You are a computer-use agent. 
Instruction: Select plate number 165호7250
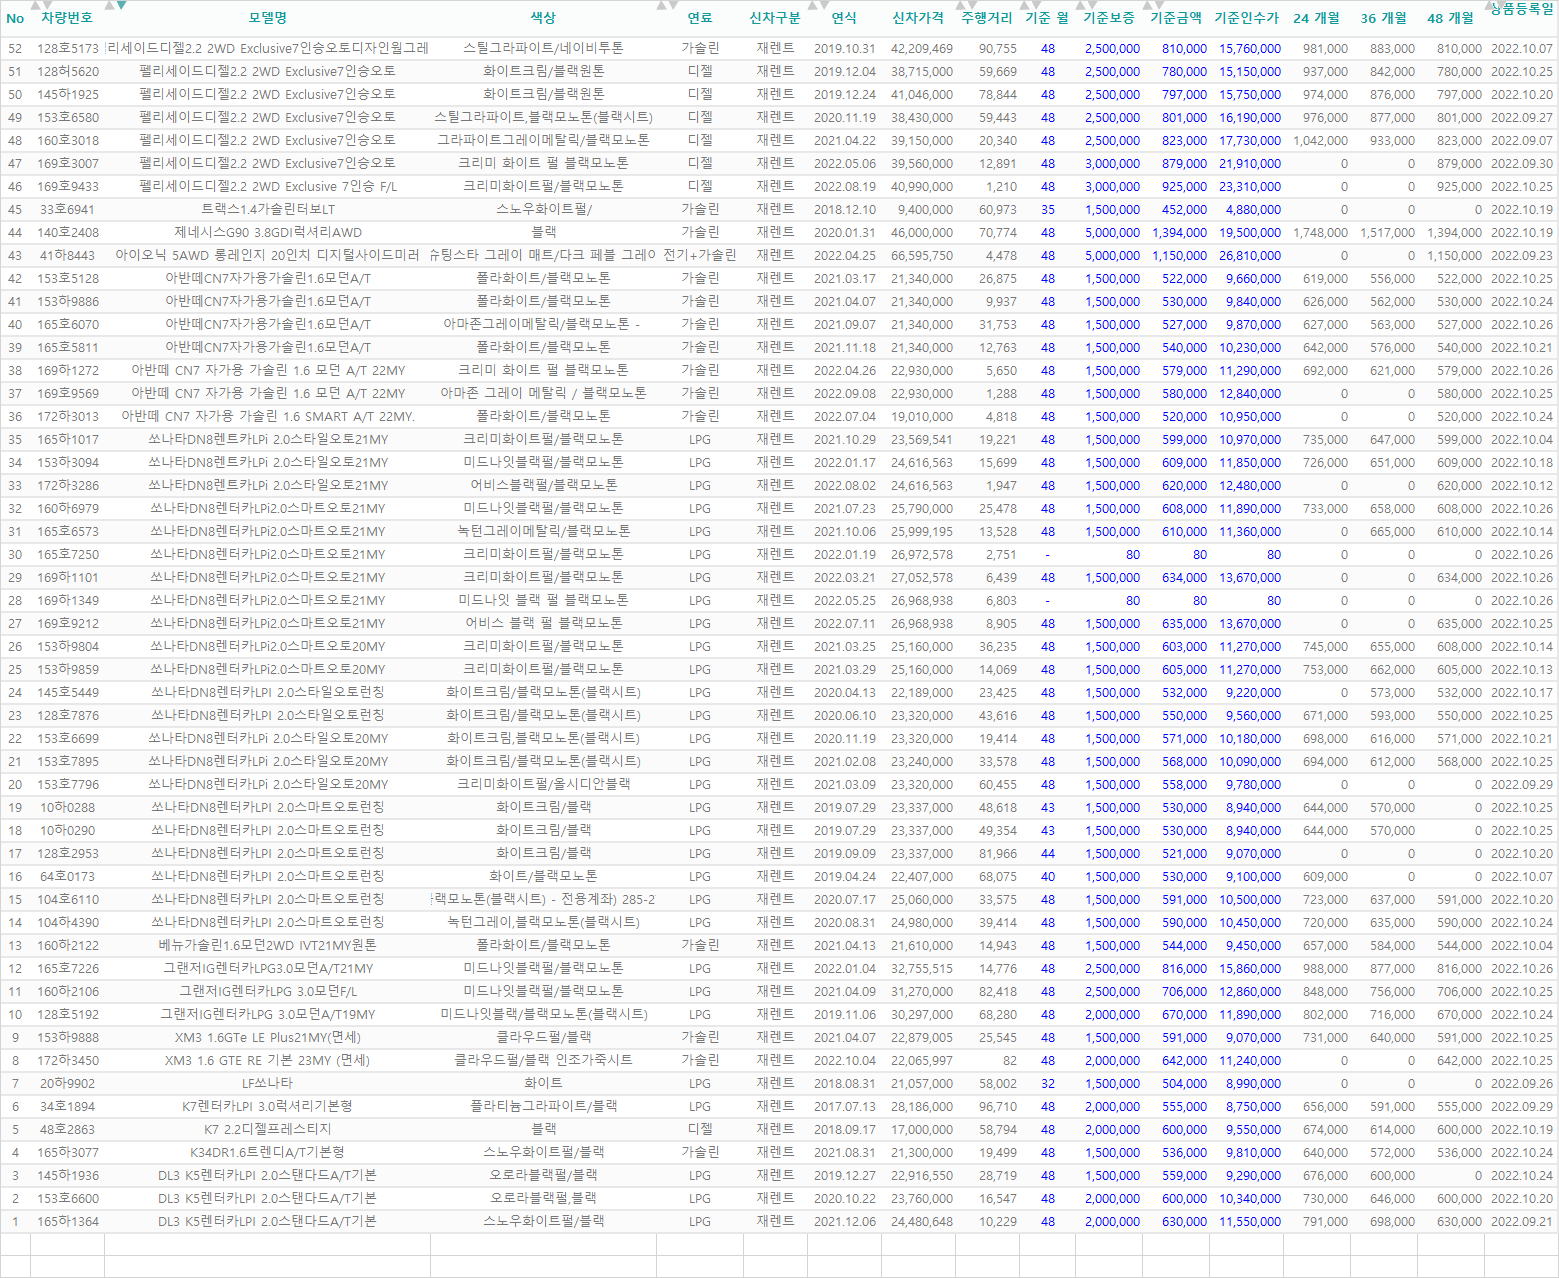point(68,555)
